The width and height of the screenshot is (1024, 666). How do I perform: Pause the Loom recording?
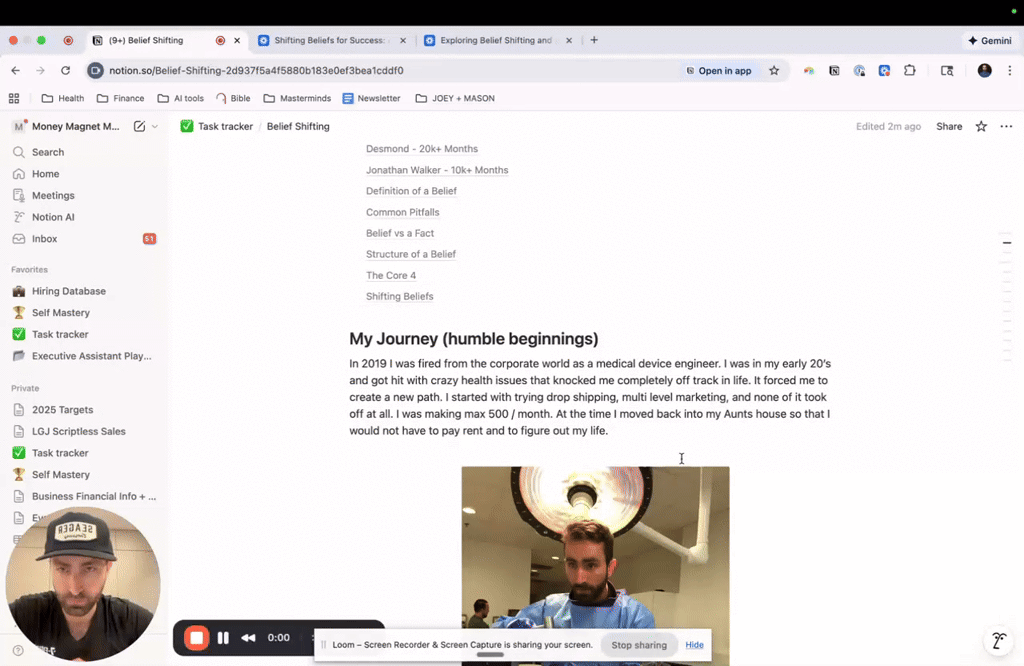click(x=223, y=638)
